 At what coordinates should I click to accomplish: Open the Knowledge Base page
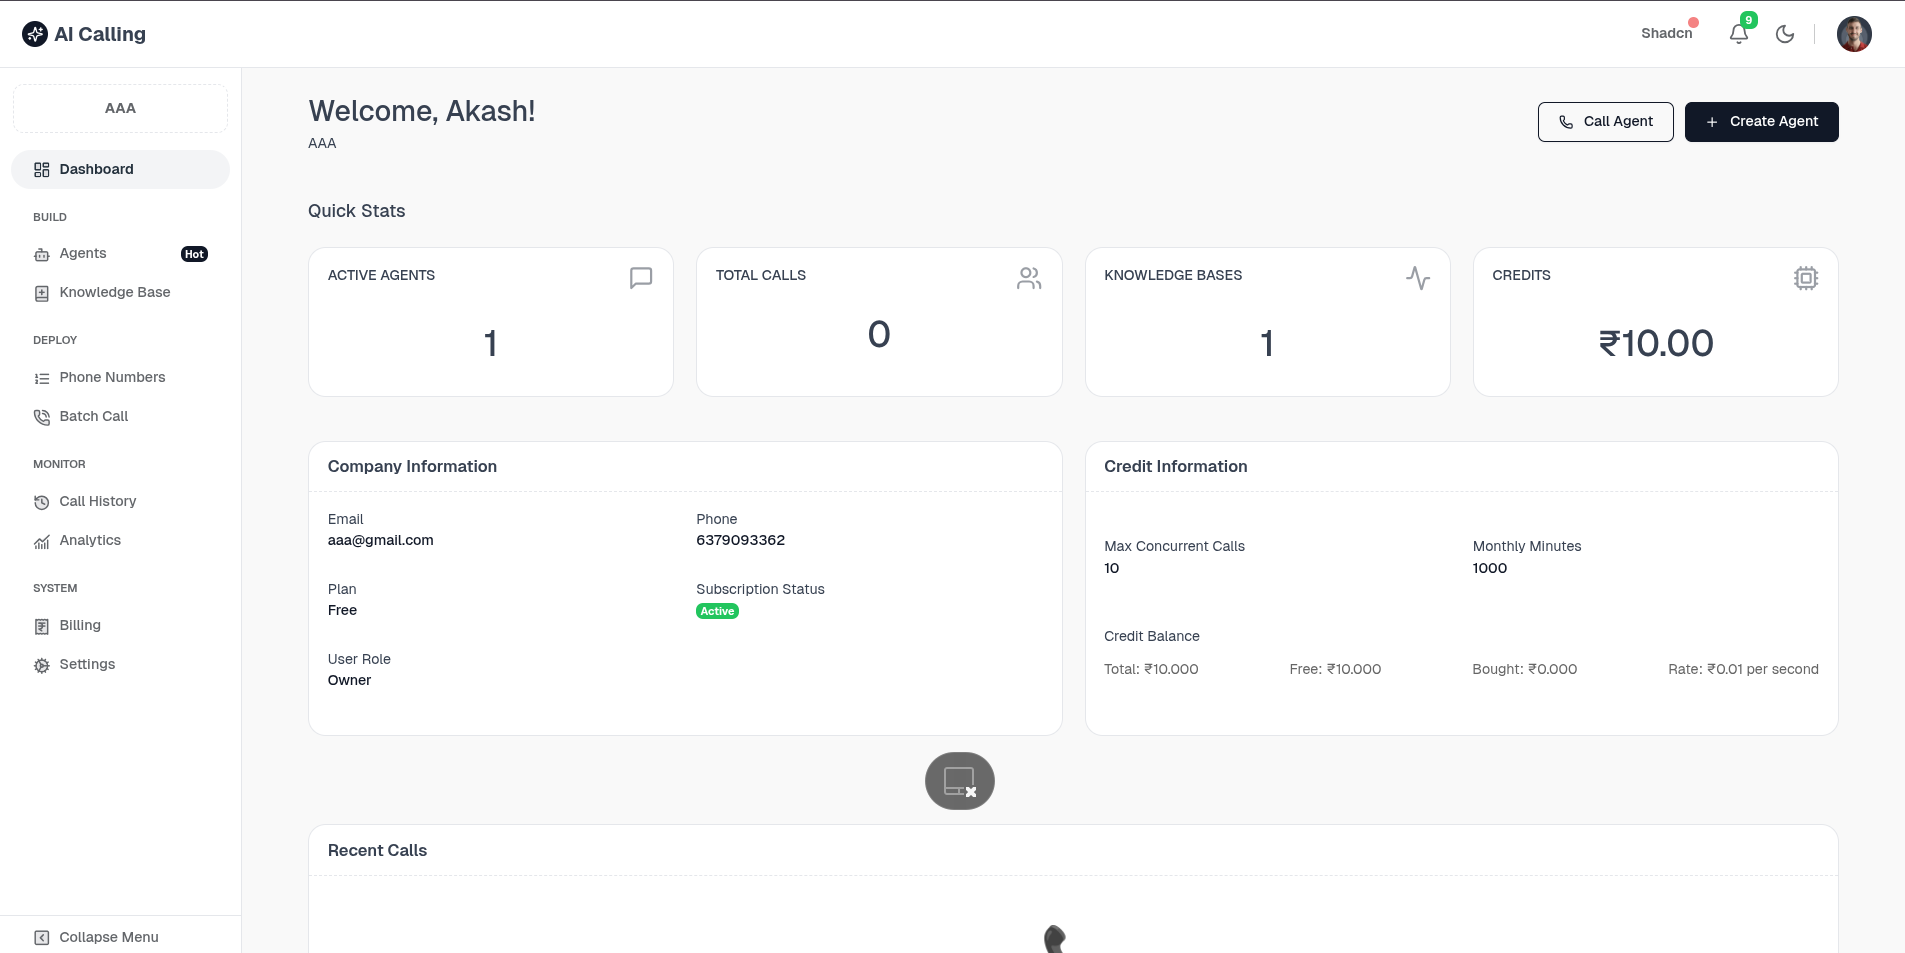pos(114,293)
